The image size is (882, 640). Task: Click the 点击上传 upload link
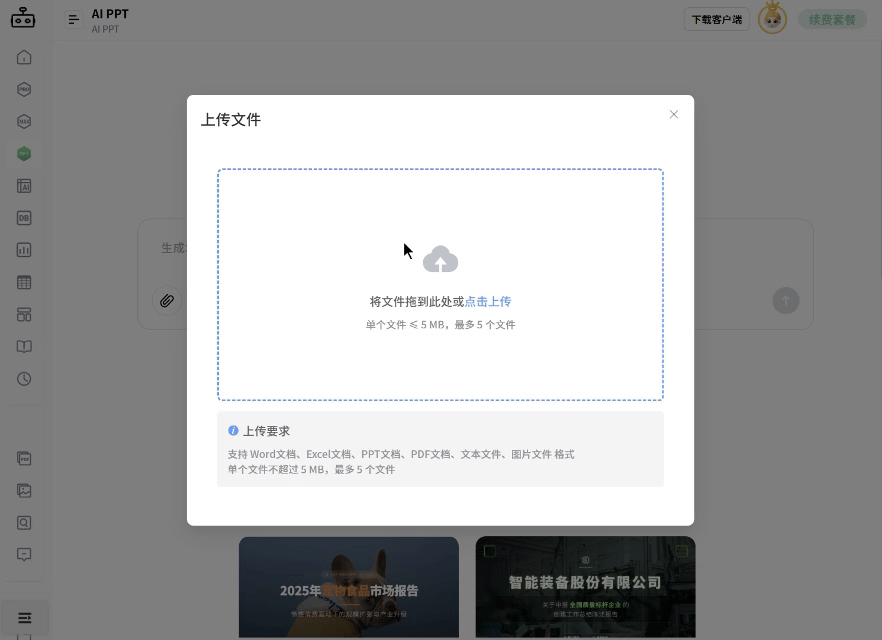tap(488, 301)
